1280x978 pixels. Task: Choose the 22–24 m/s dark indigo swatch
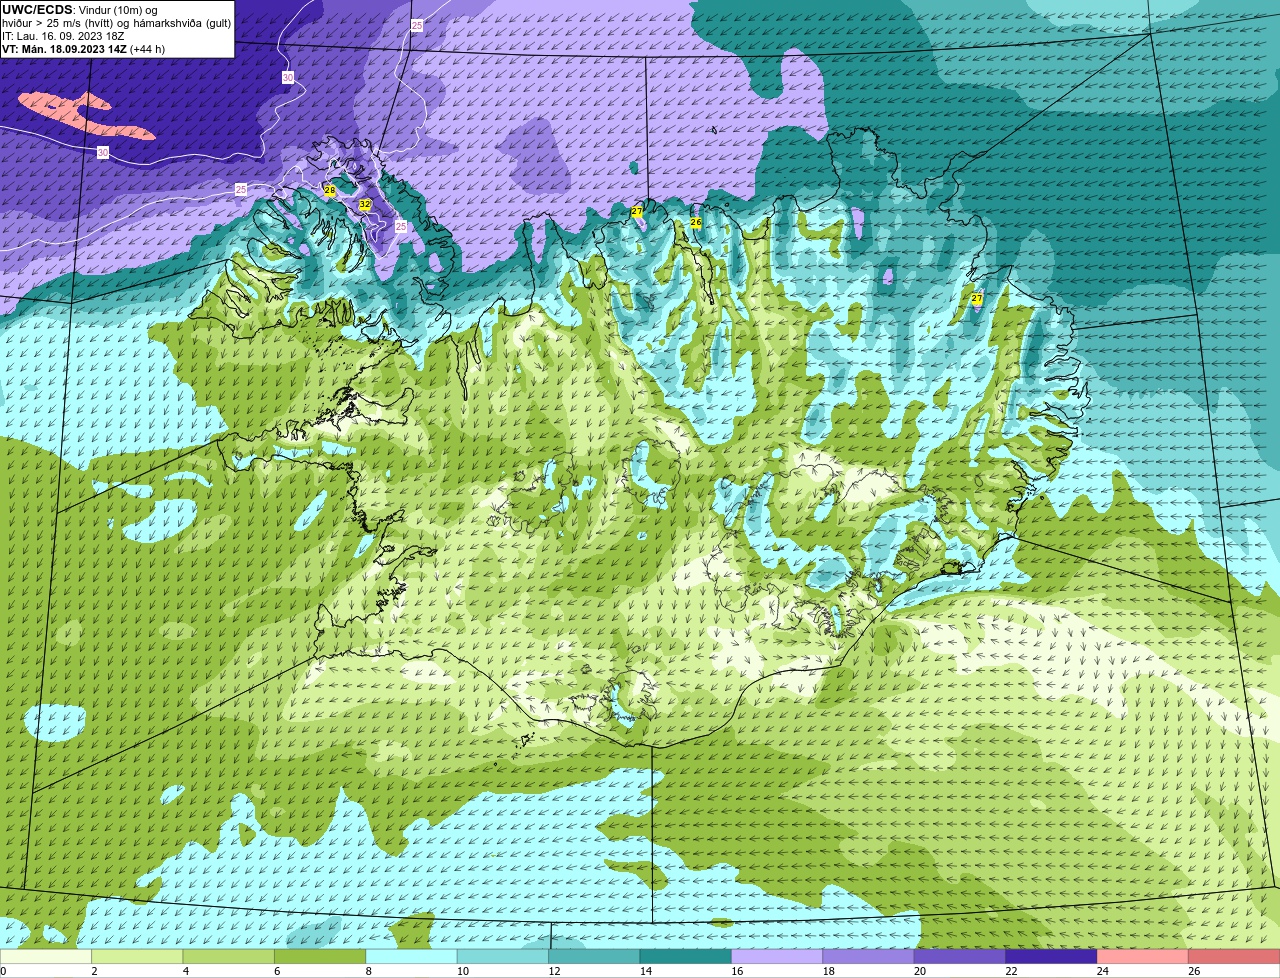[1052, 957]
